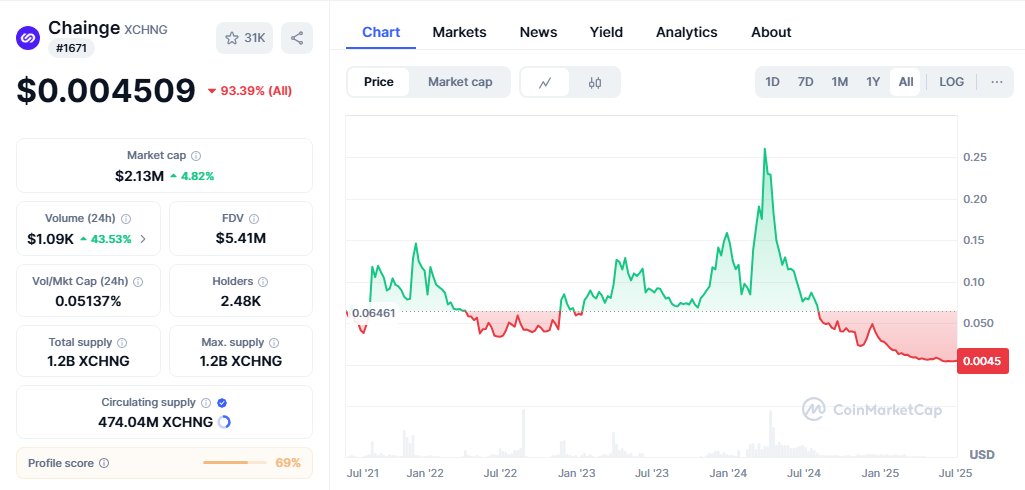Set chart range to 1D
This screenshot has width=1025, height=490.
click(773, 82)
